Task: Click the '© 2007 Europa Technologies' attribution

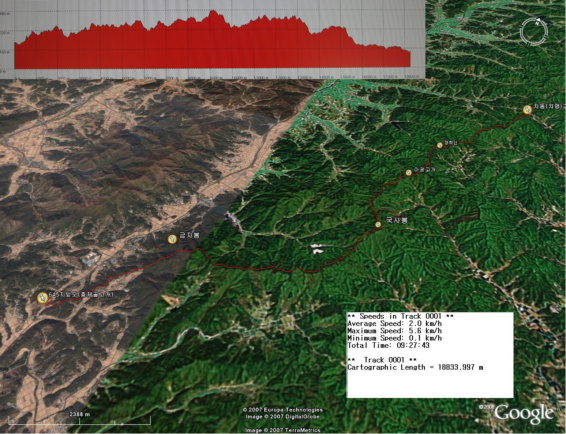Action: [283, 410]
